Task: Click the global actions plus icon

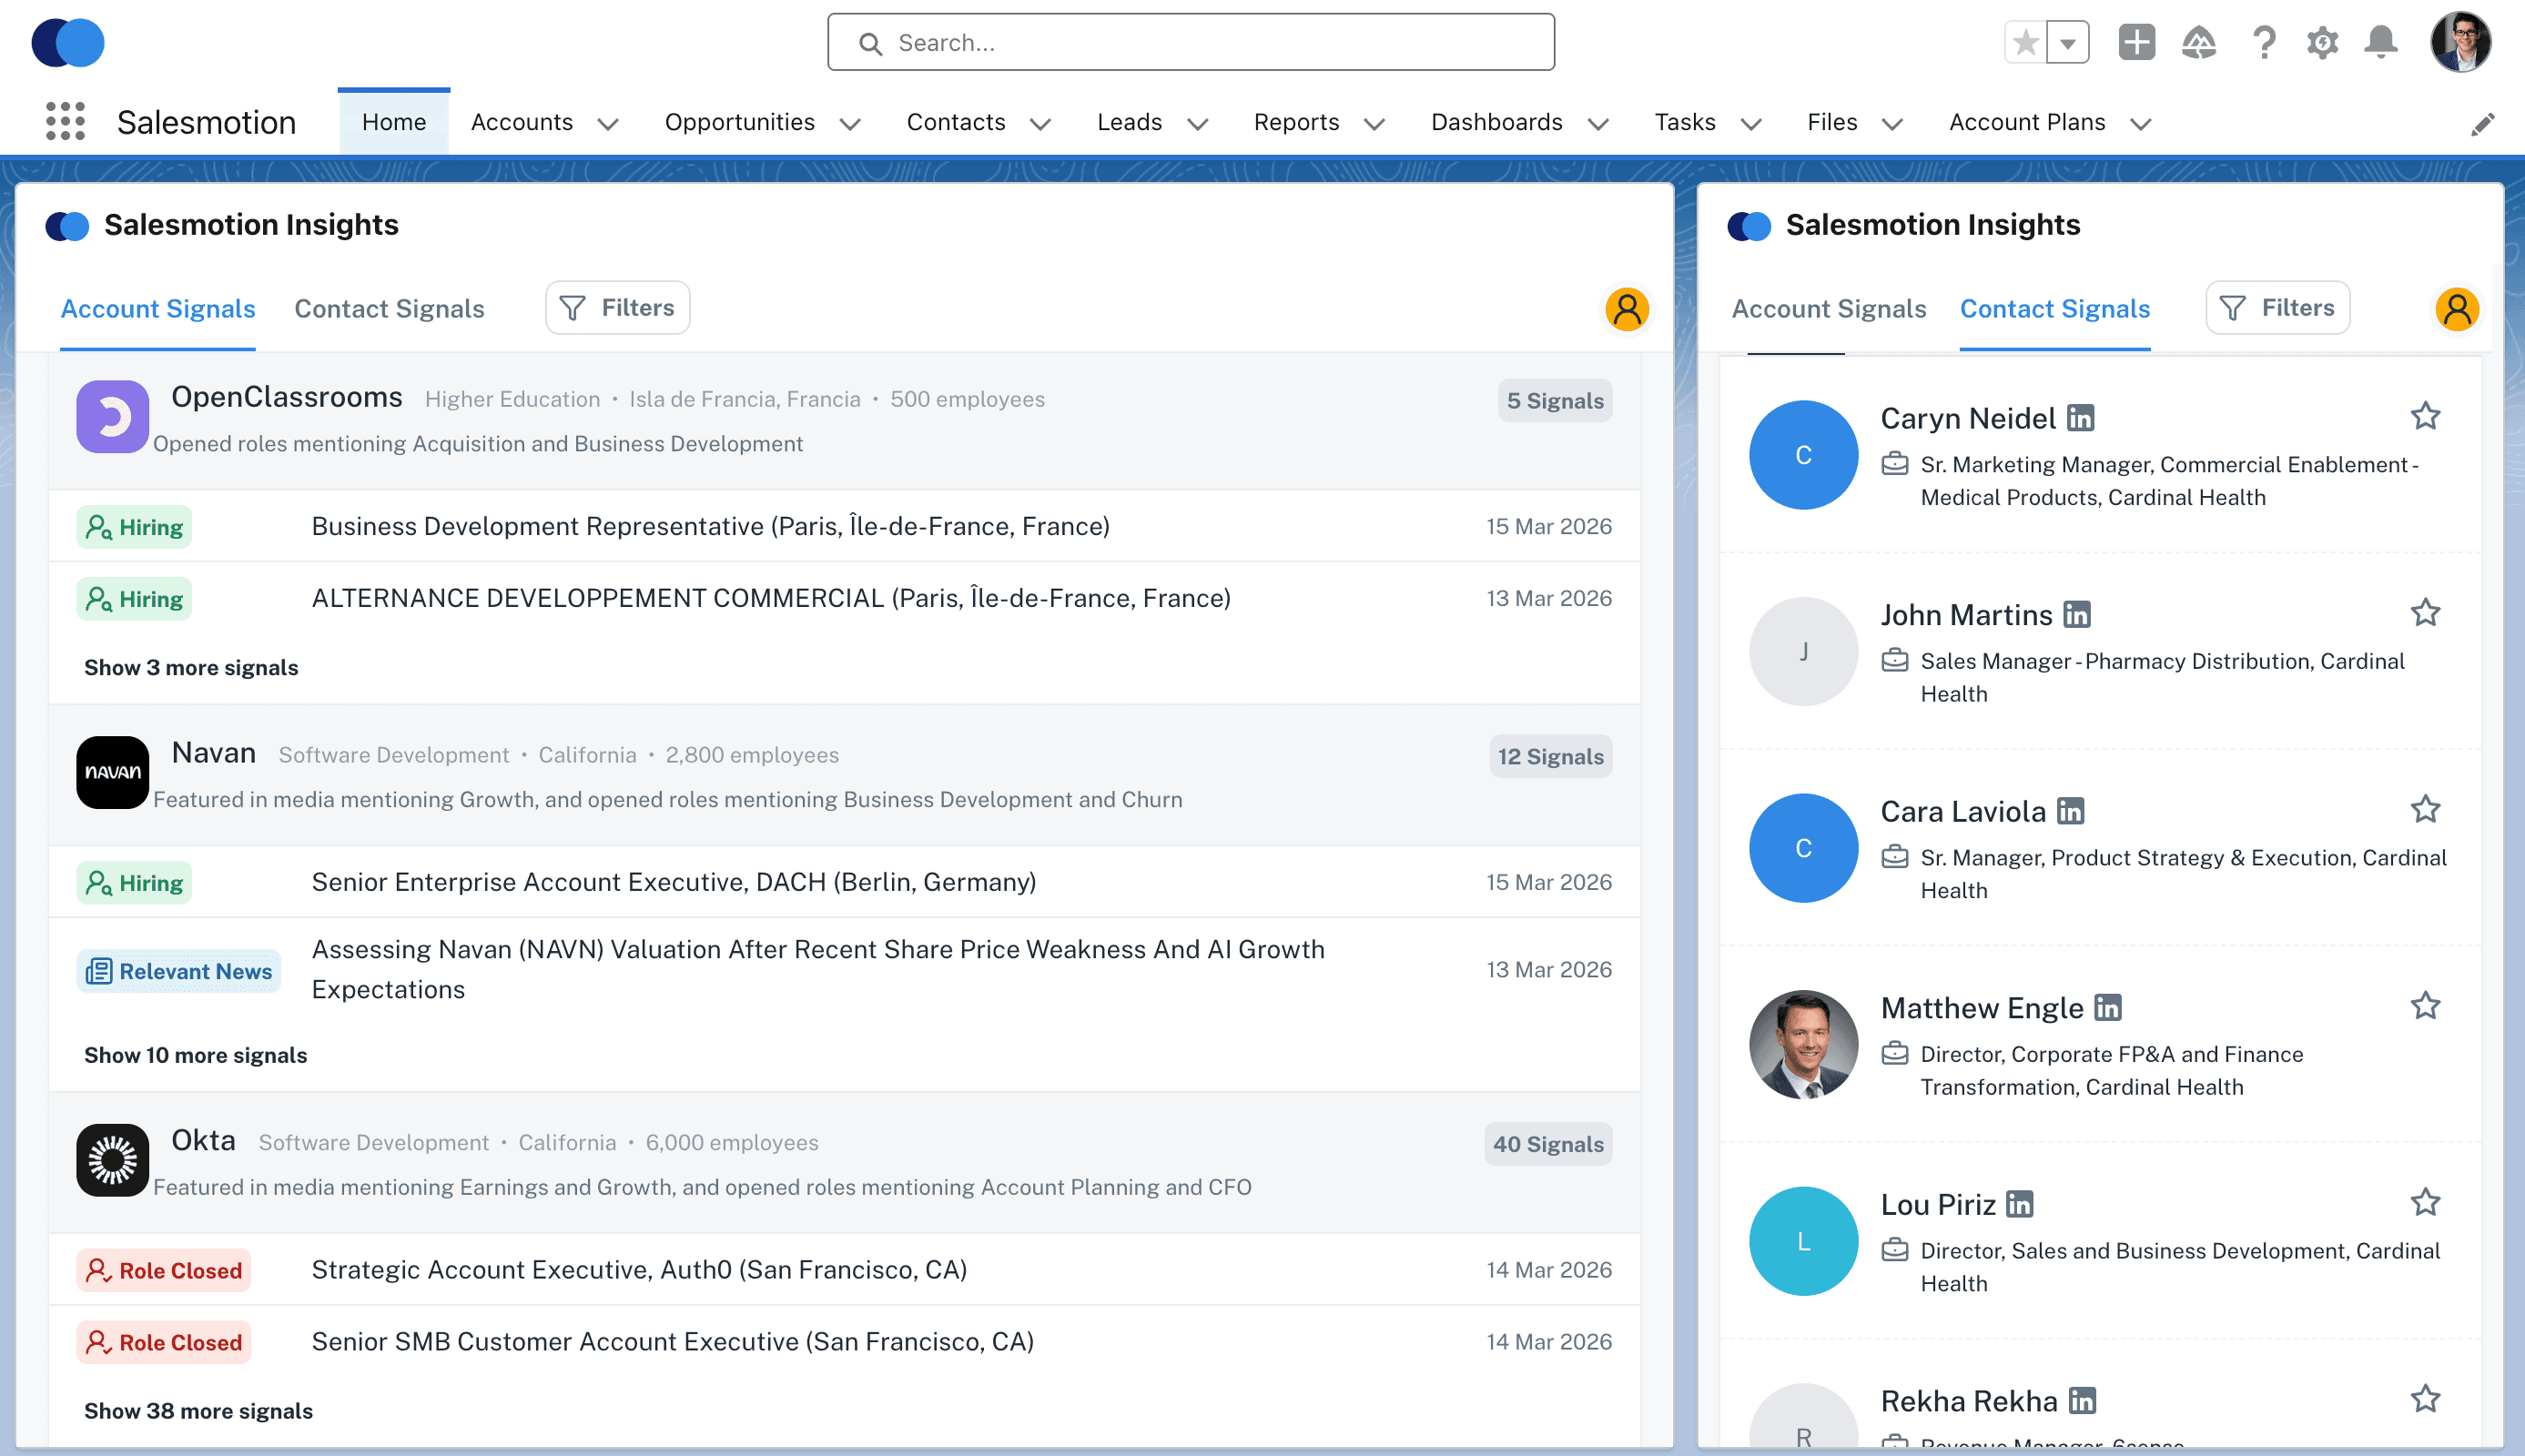Action: (2136, 43)
